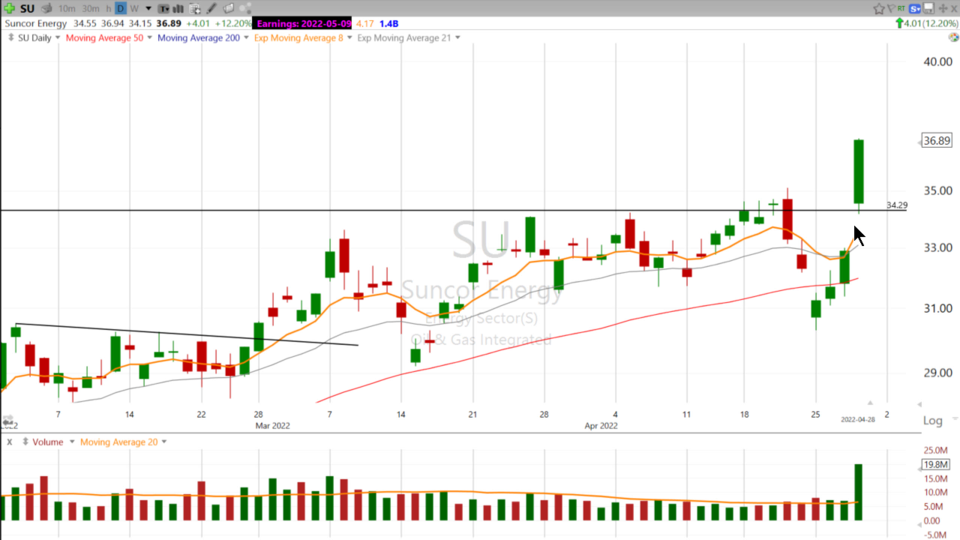Viewport: 960px width, 540px height.
Task: Click the favorite star icon
Action: tap(879, 9)
